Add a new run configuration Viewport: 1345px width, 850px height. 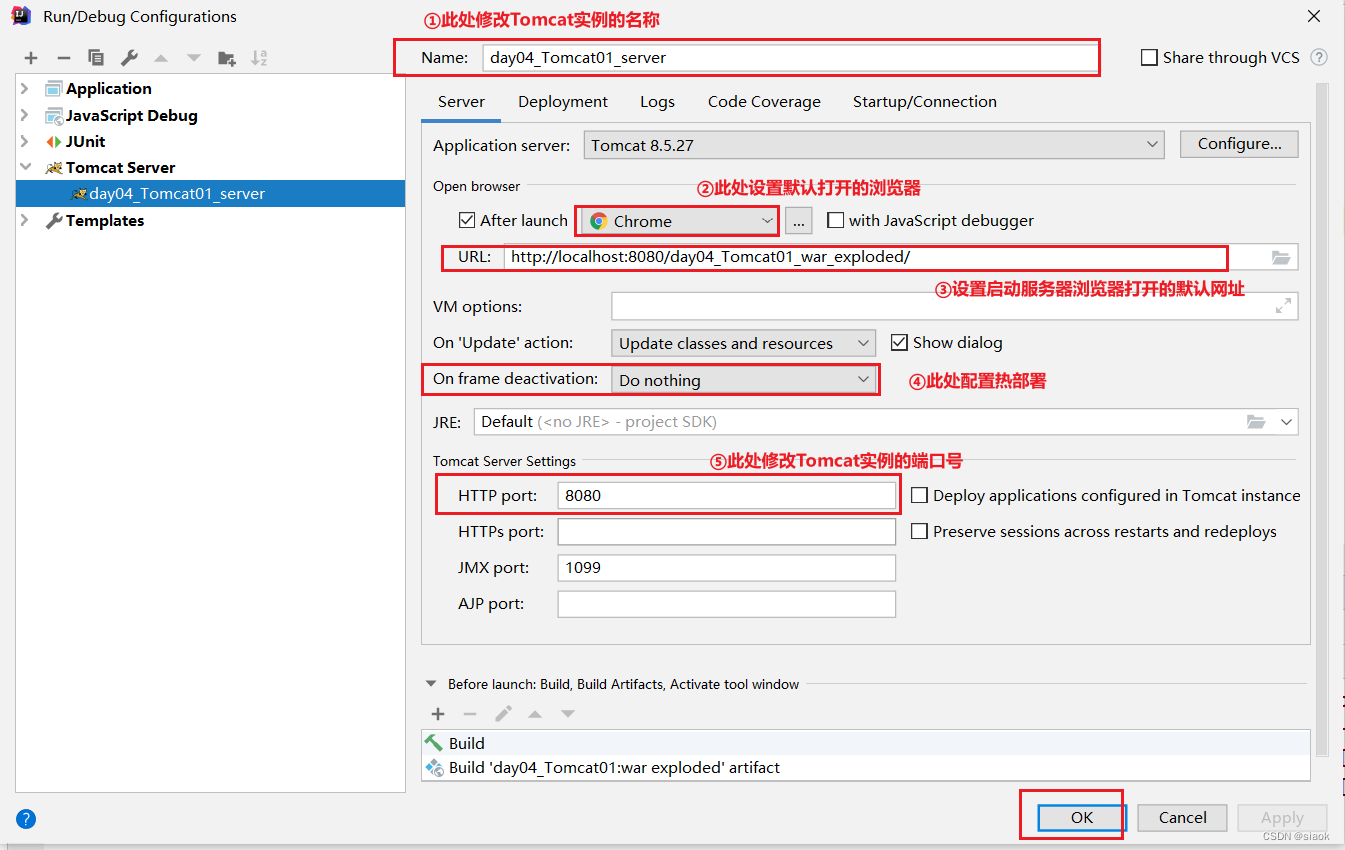tap(31, 58)
